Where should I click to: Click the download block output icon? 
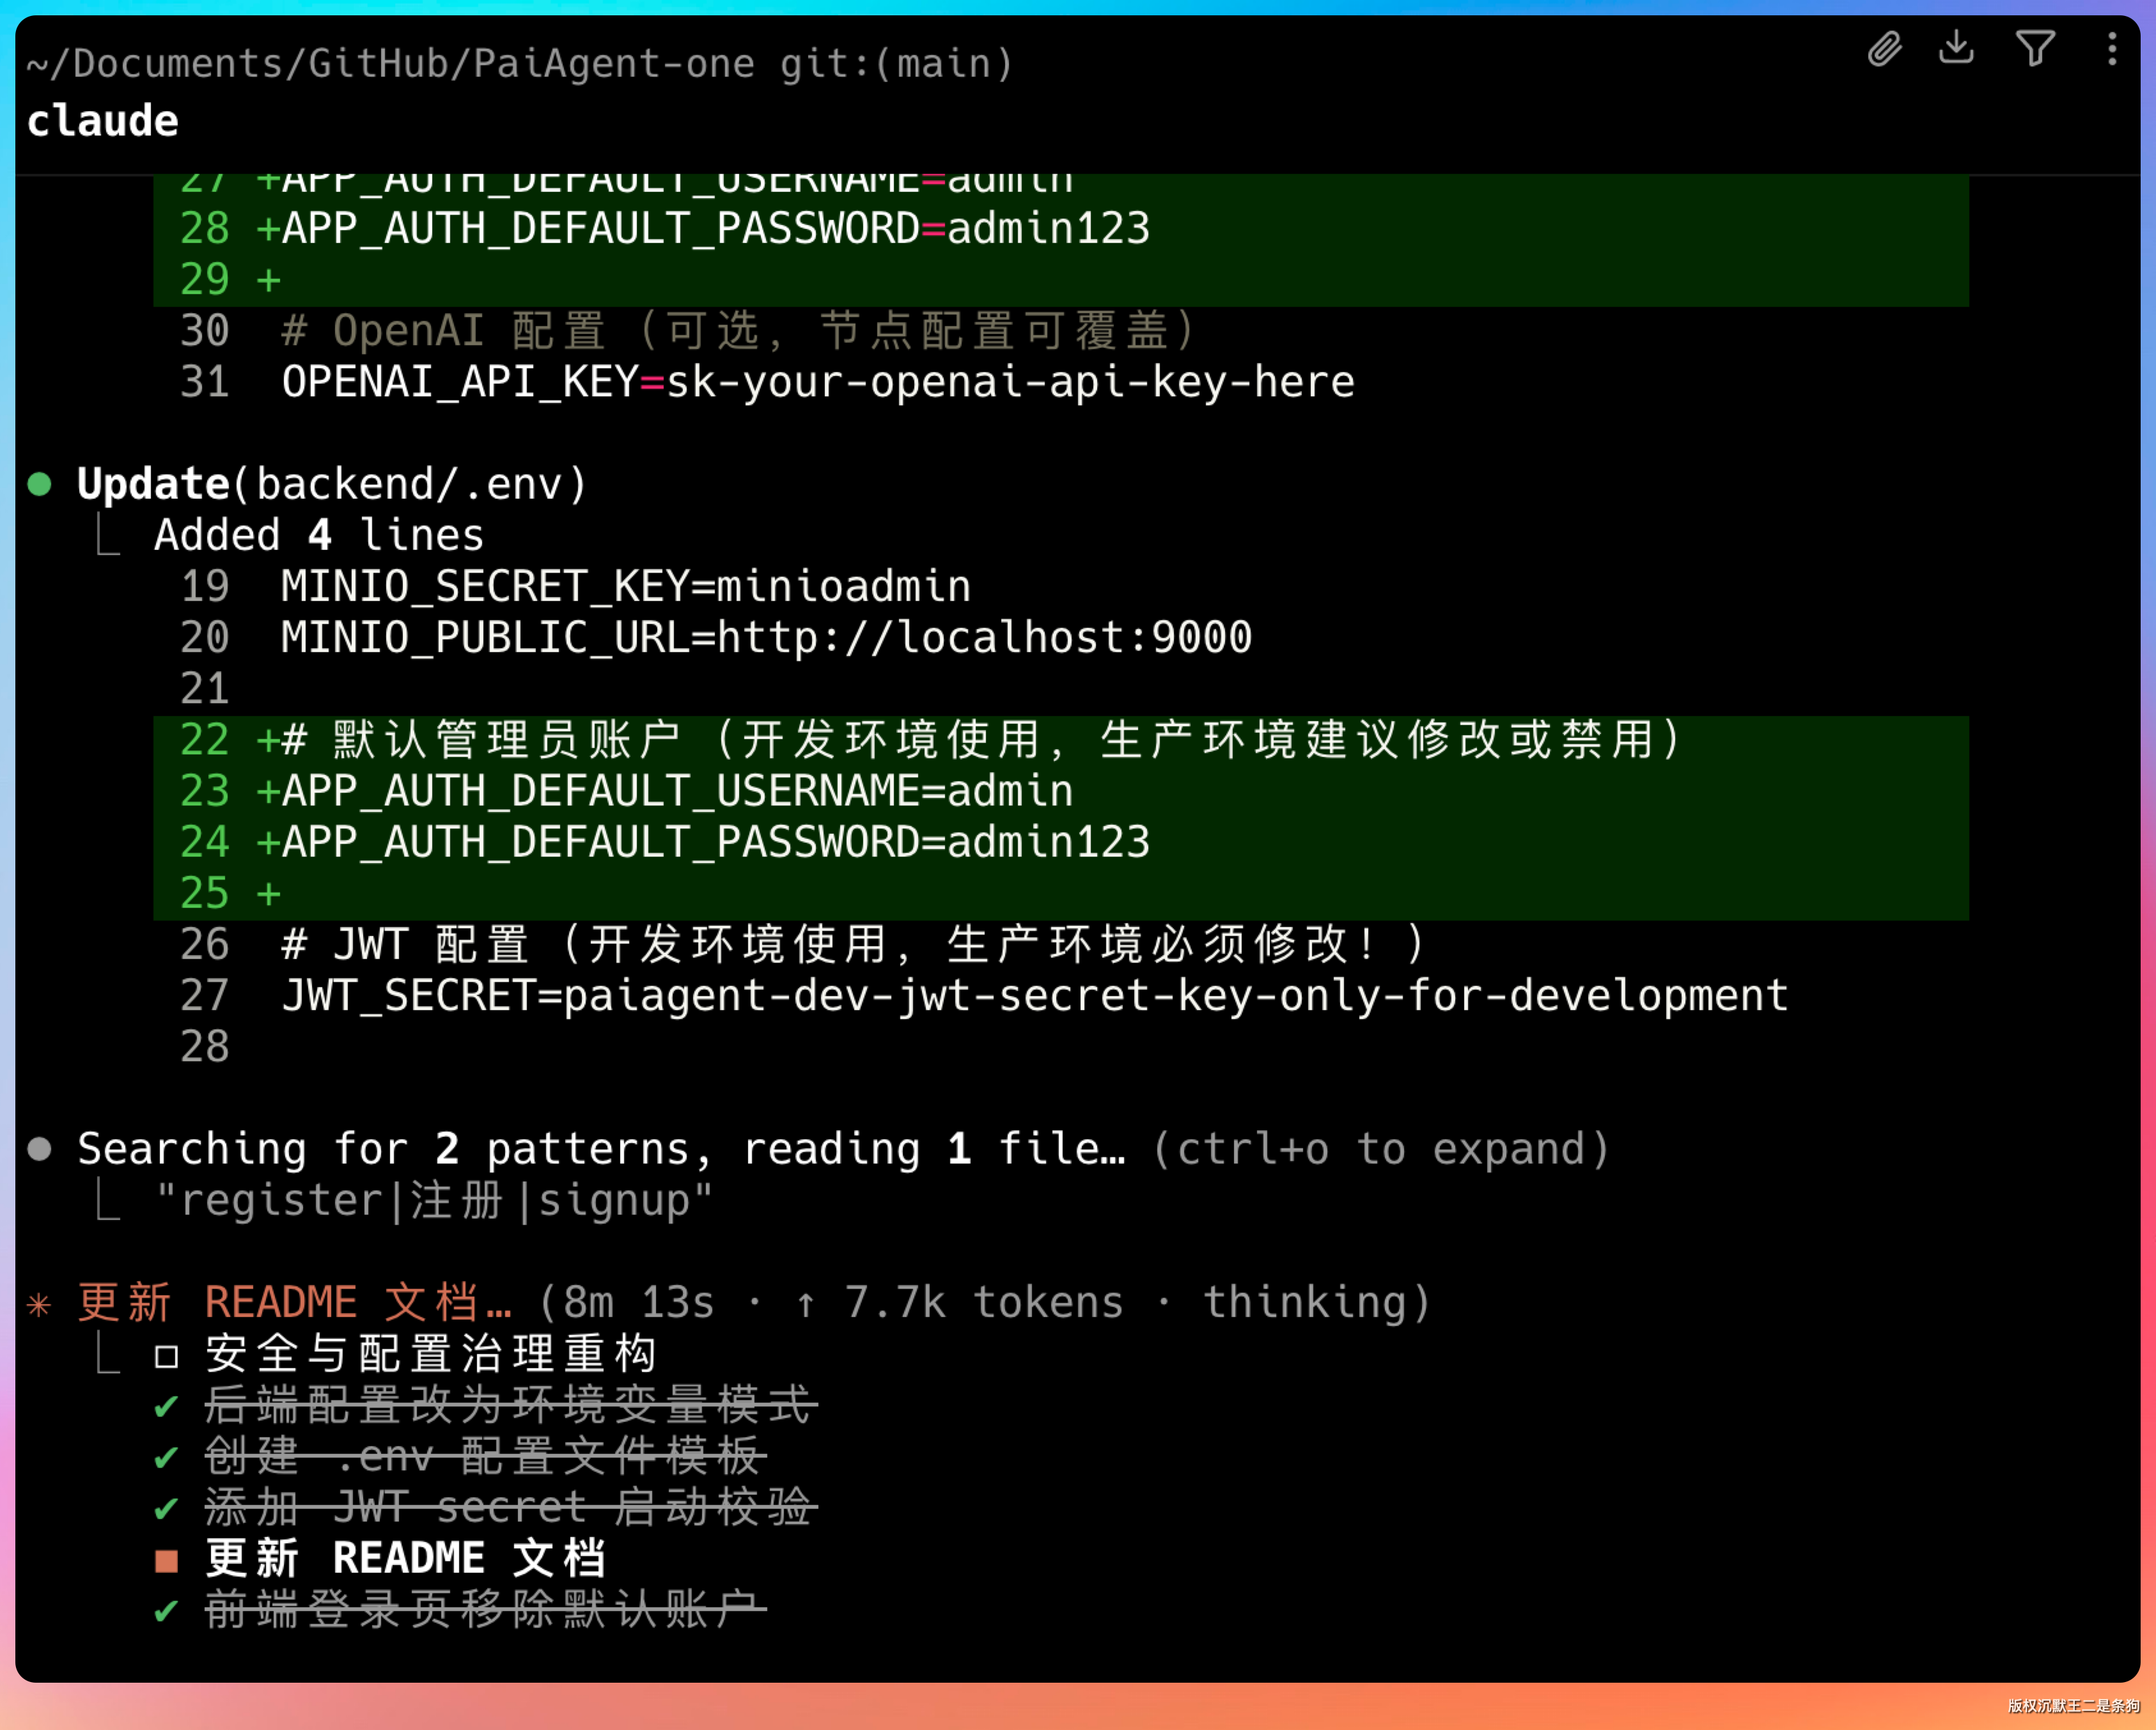(1956, 47)
